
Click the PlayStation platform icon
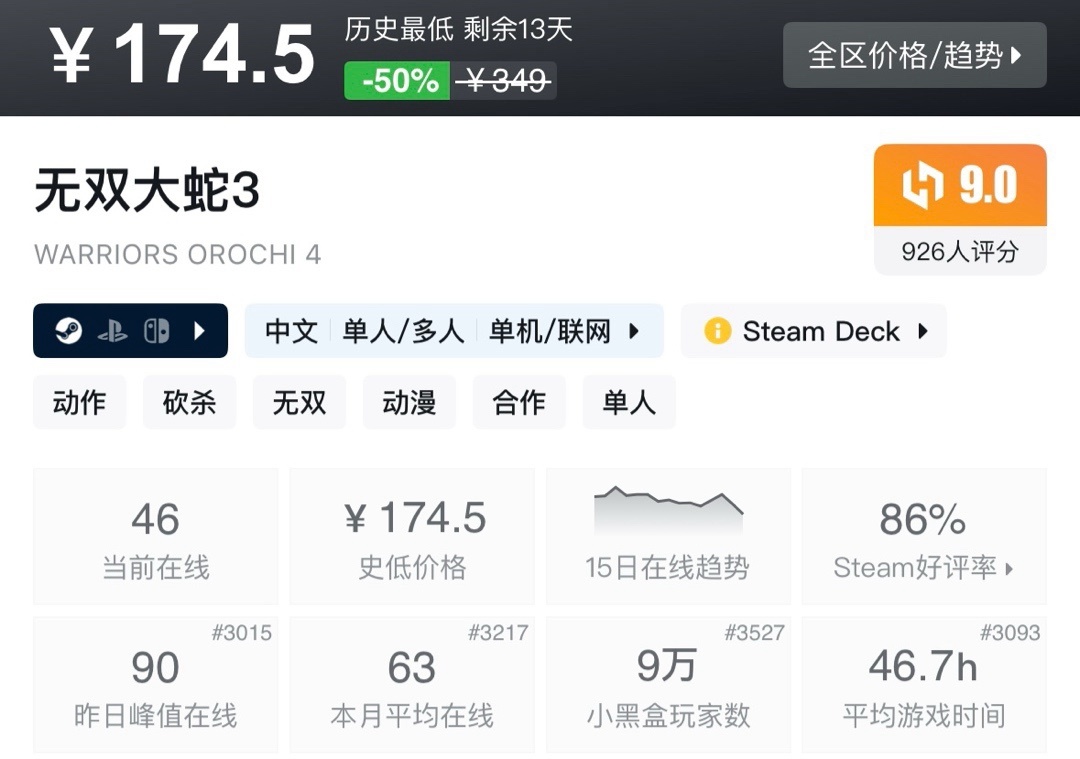click(x=112, y=332)
